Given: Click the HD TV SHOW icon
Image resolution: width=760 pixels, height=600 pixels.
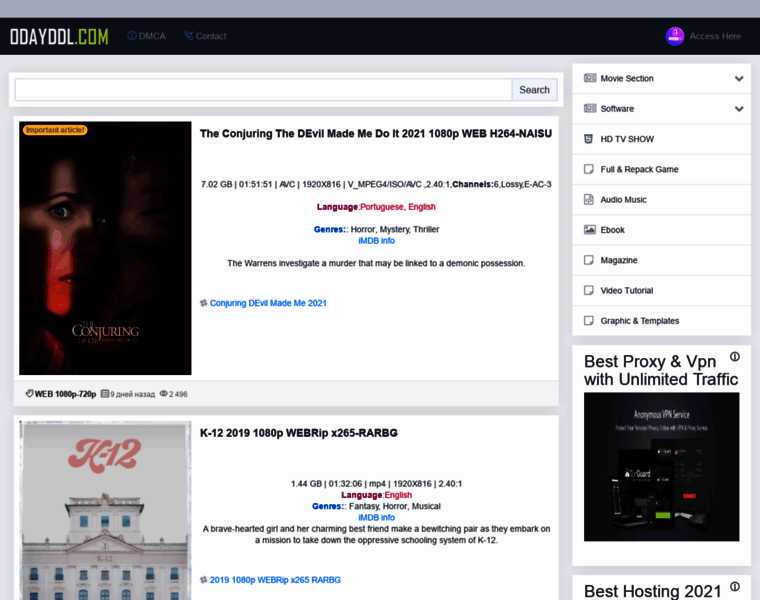Looking at the screenshot, I should pos(588,139).
